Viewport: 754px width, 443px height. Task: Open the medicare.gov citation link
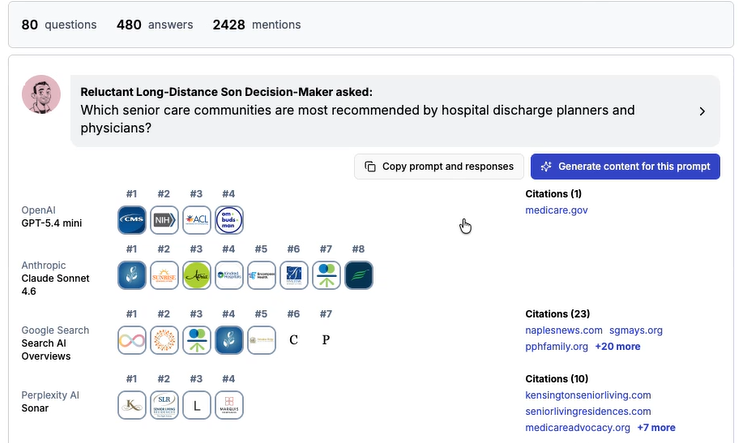click(556, 210)
